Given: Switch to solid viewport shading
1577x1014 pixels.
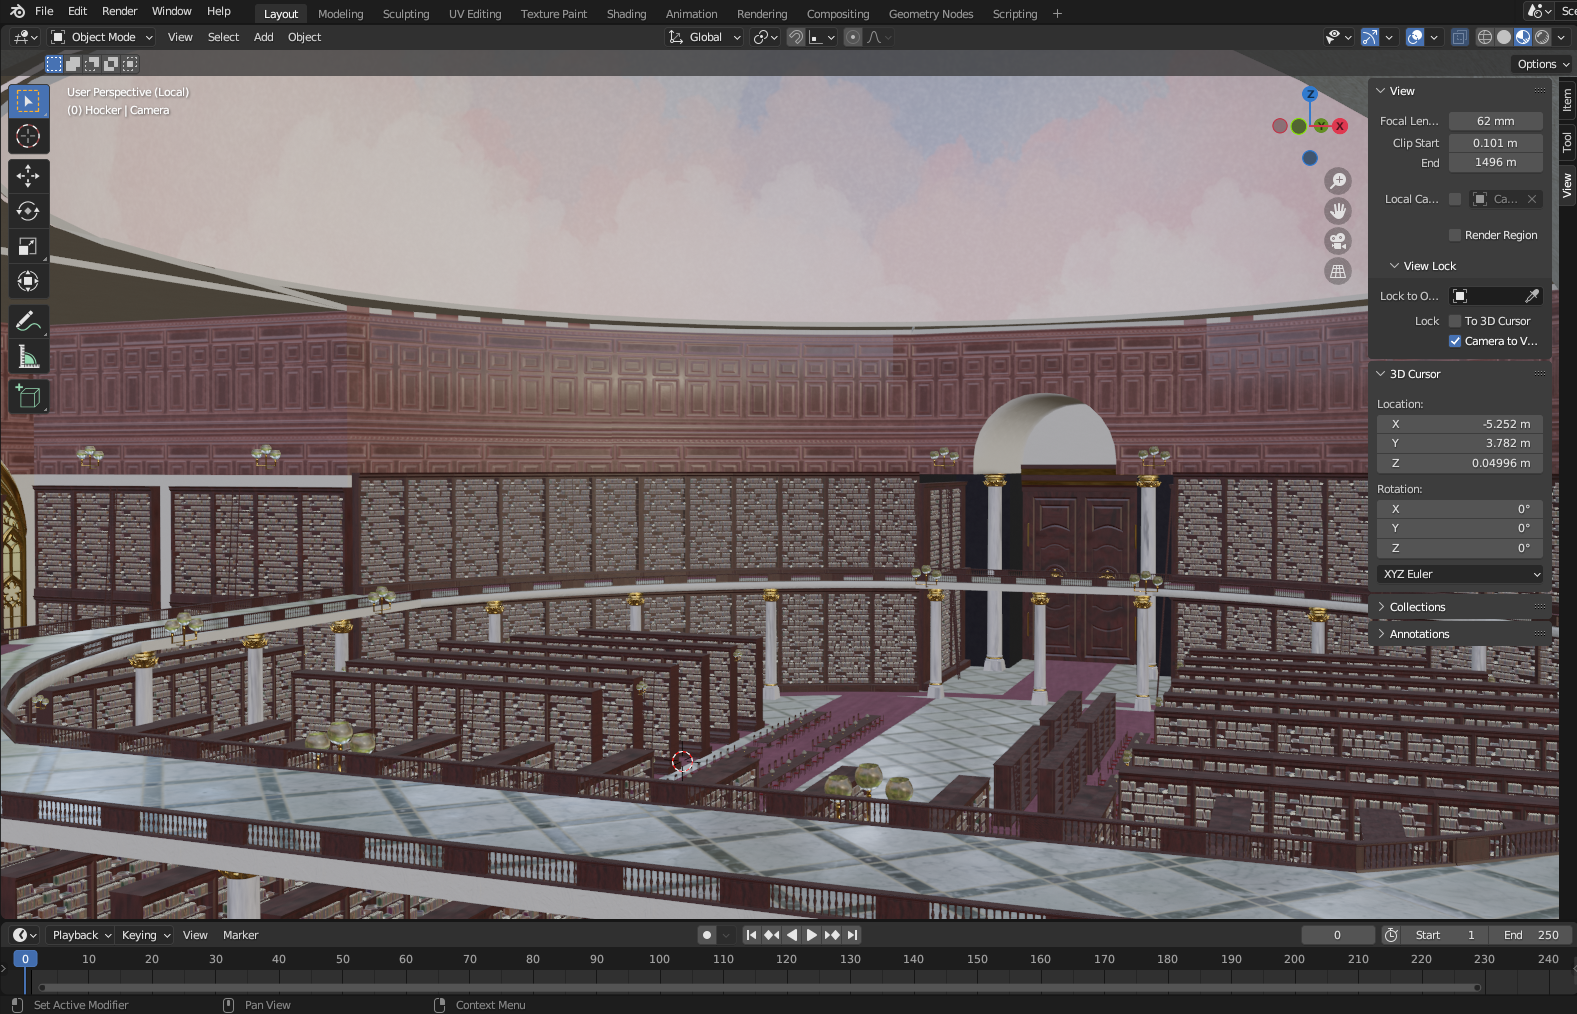Looking at the screenshot, I should [x=1504, y=37].
